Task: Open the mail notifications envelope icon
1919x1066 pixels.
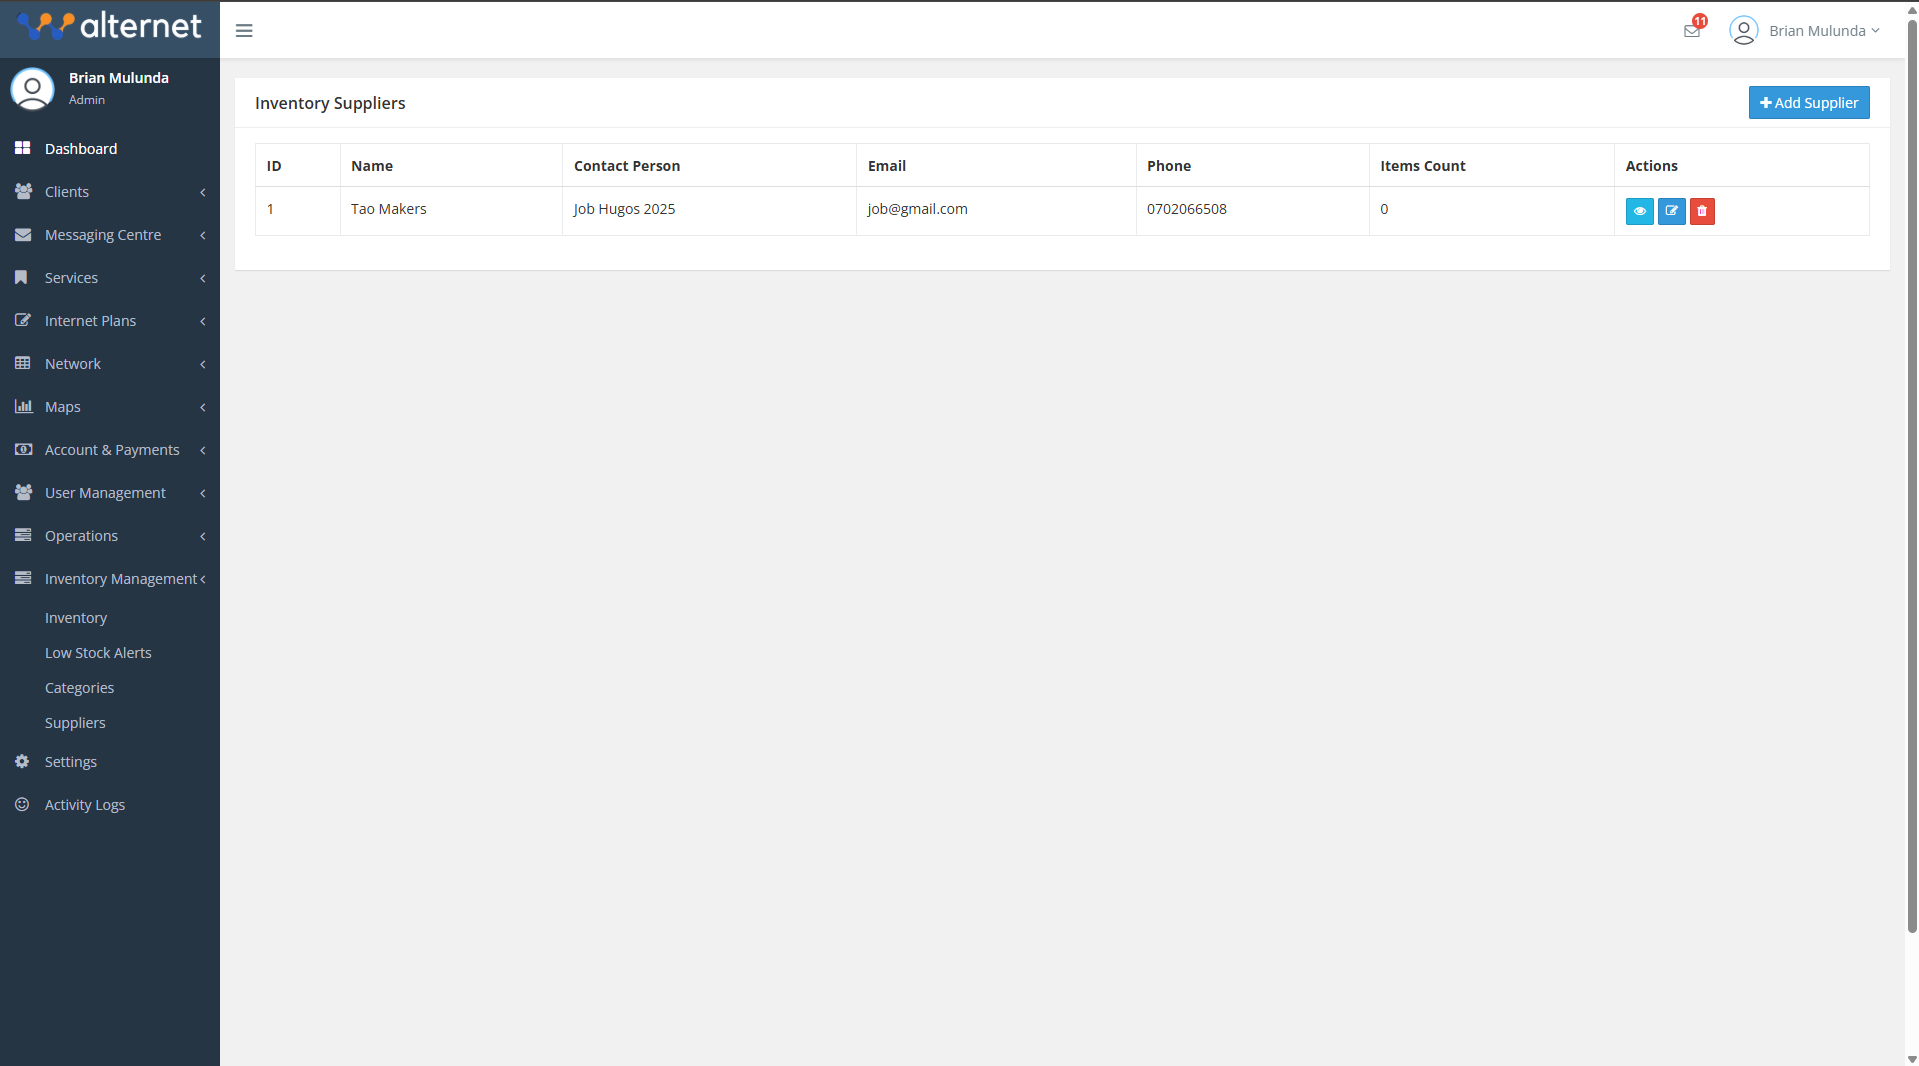Action: click(x=1692, y=31)
